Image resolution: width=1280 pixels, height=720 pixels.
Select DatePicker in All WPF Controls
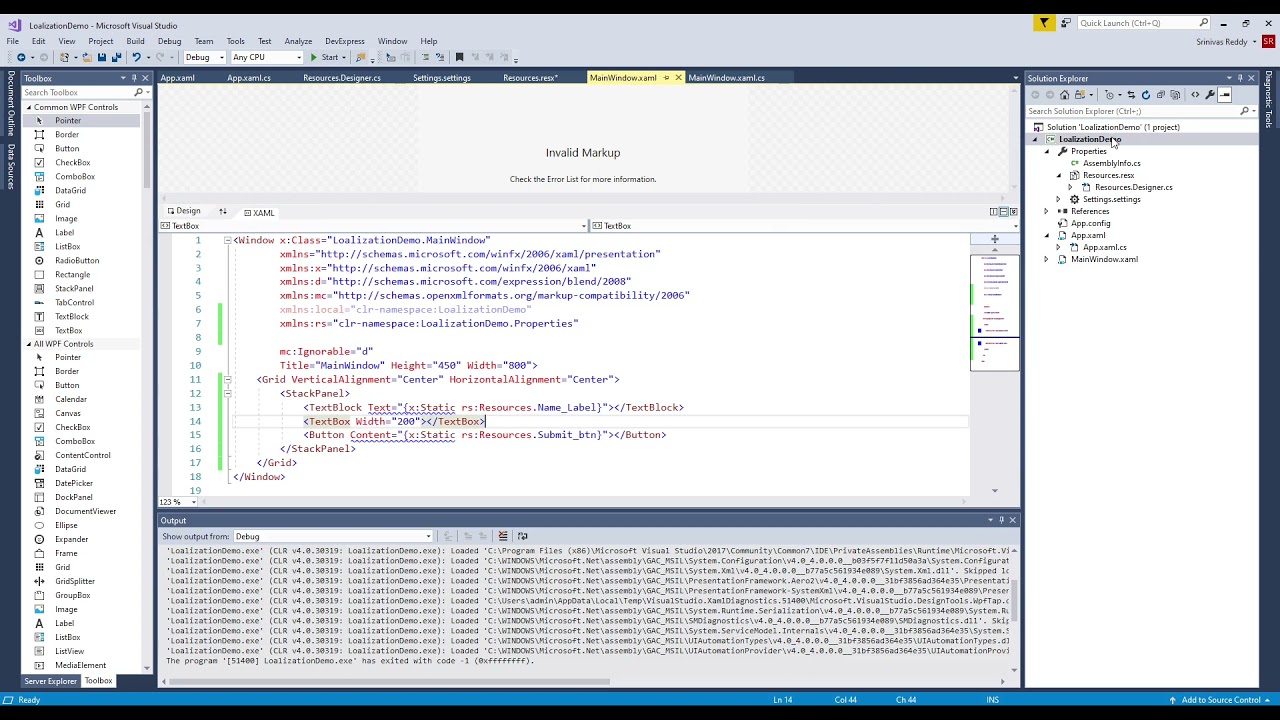(73, 484)
